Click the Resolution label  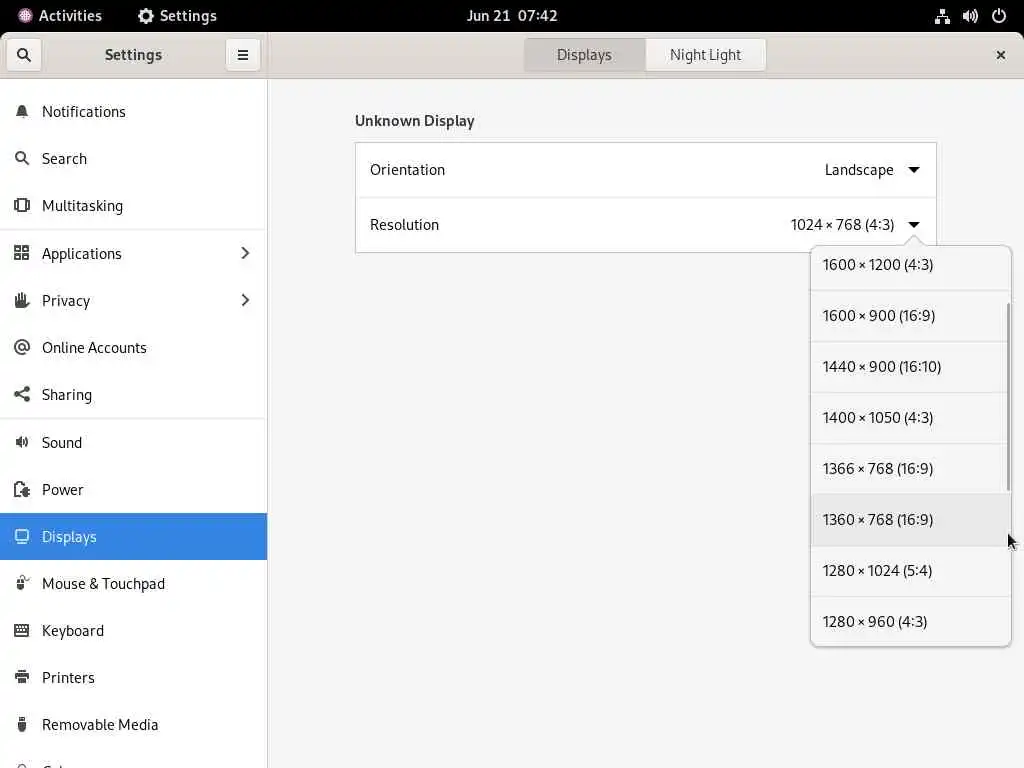[x=404, y=225]
